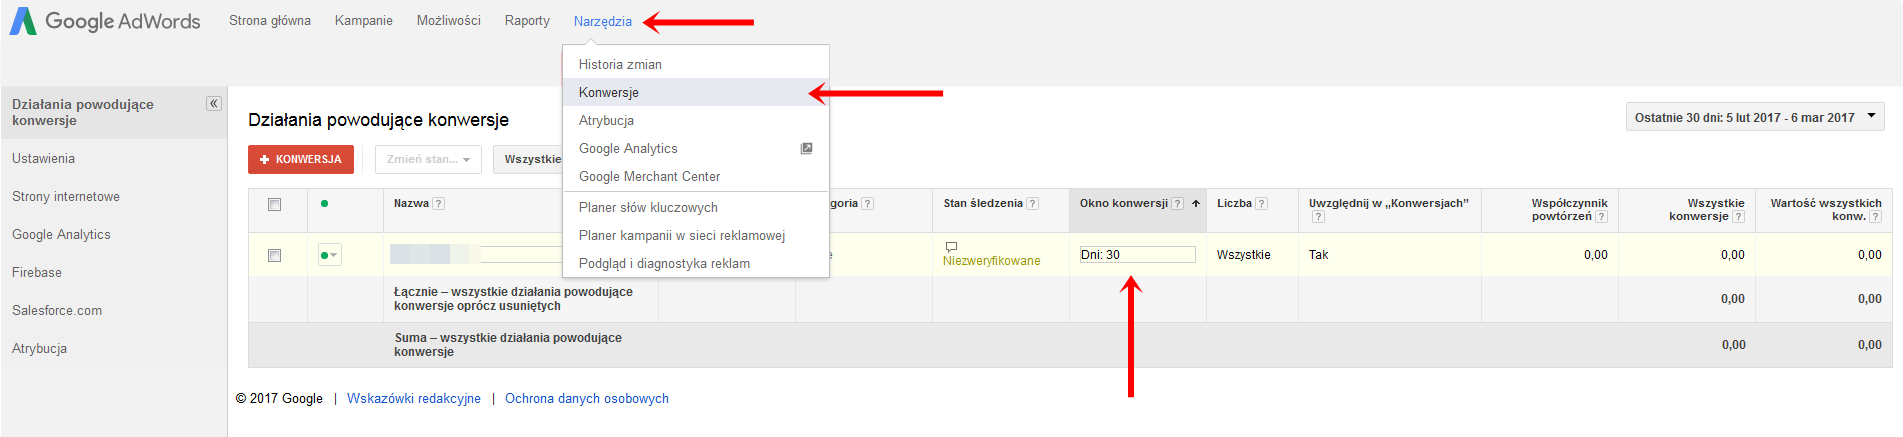The width and height of the screenshot is (1903, 437).
Task: Open help icon under Uwzględnij w Konwersjach header
Action: coord(1318,216)
